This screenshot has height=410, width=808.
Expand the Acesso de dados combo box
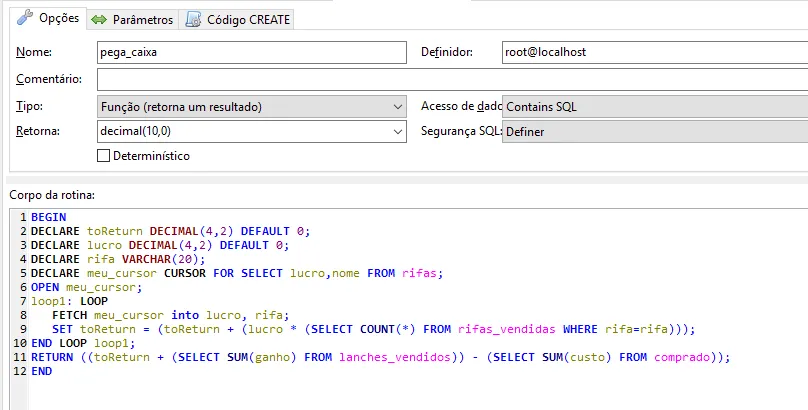pyautogui.click(x=655, y=106)
